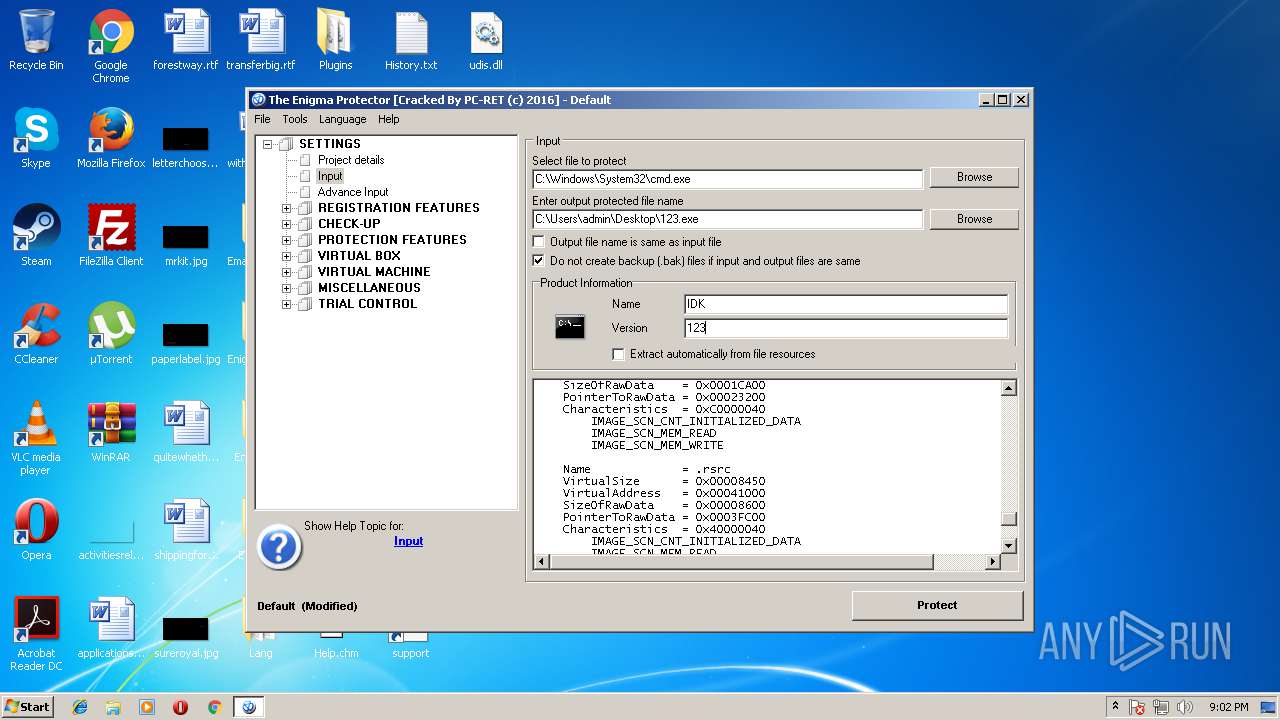The image size is (1280, 720).
Task: Launch Skype desktop shortcut
Action: (36, 138)
